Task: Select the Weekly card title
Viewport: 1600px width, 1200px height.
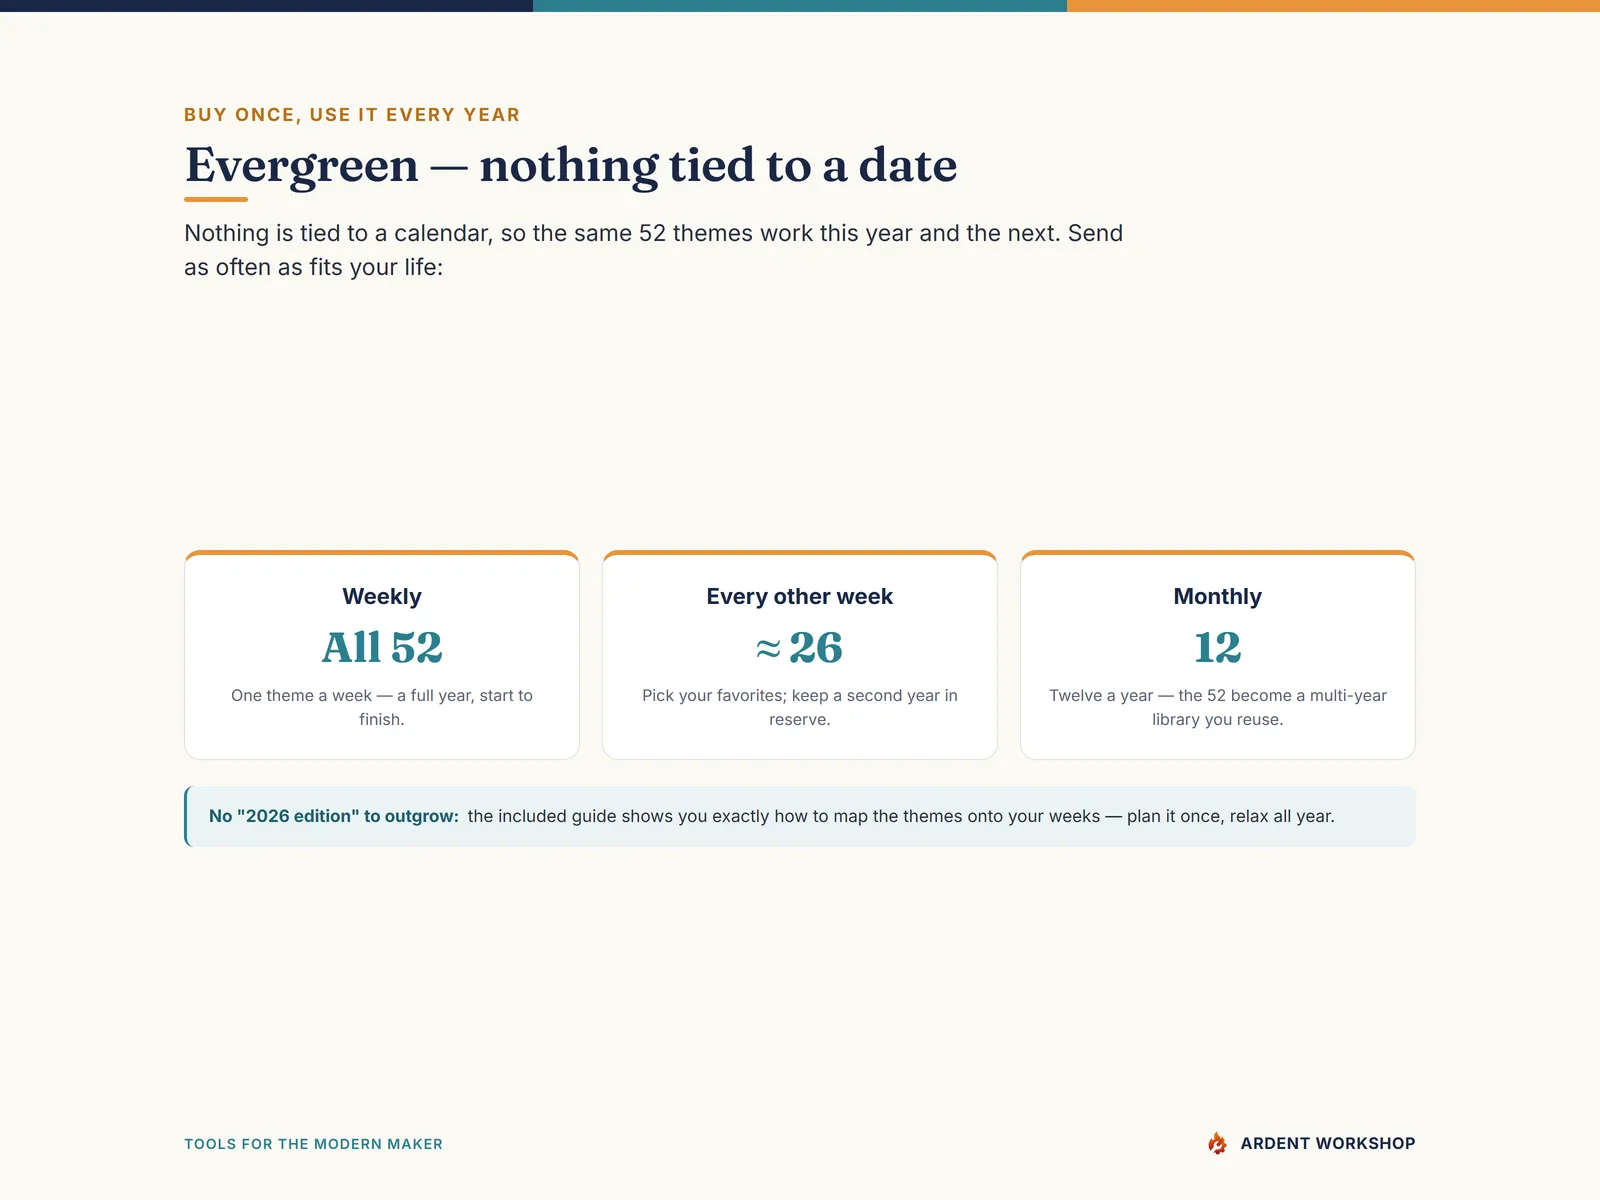Action: tap(382, 596)
